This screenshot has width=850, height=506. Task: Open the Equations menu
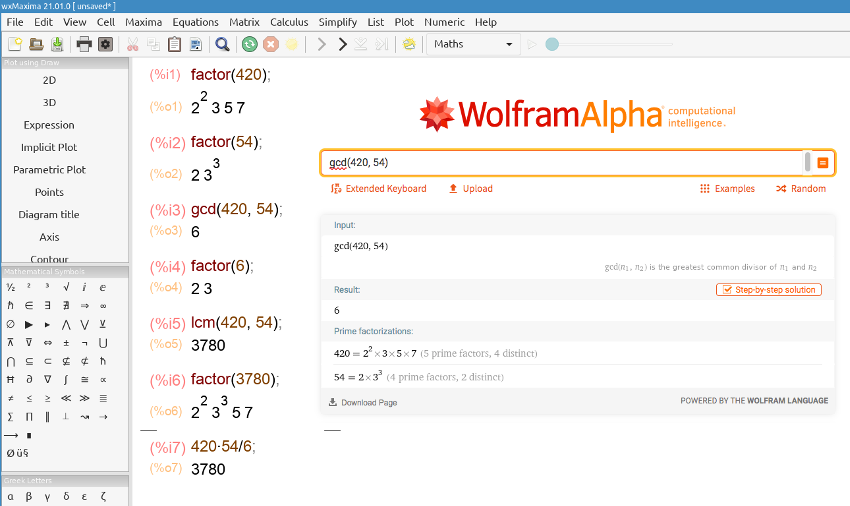coord(196,22)
